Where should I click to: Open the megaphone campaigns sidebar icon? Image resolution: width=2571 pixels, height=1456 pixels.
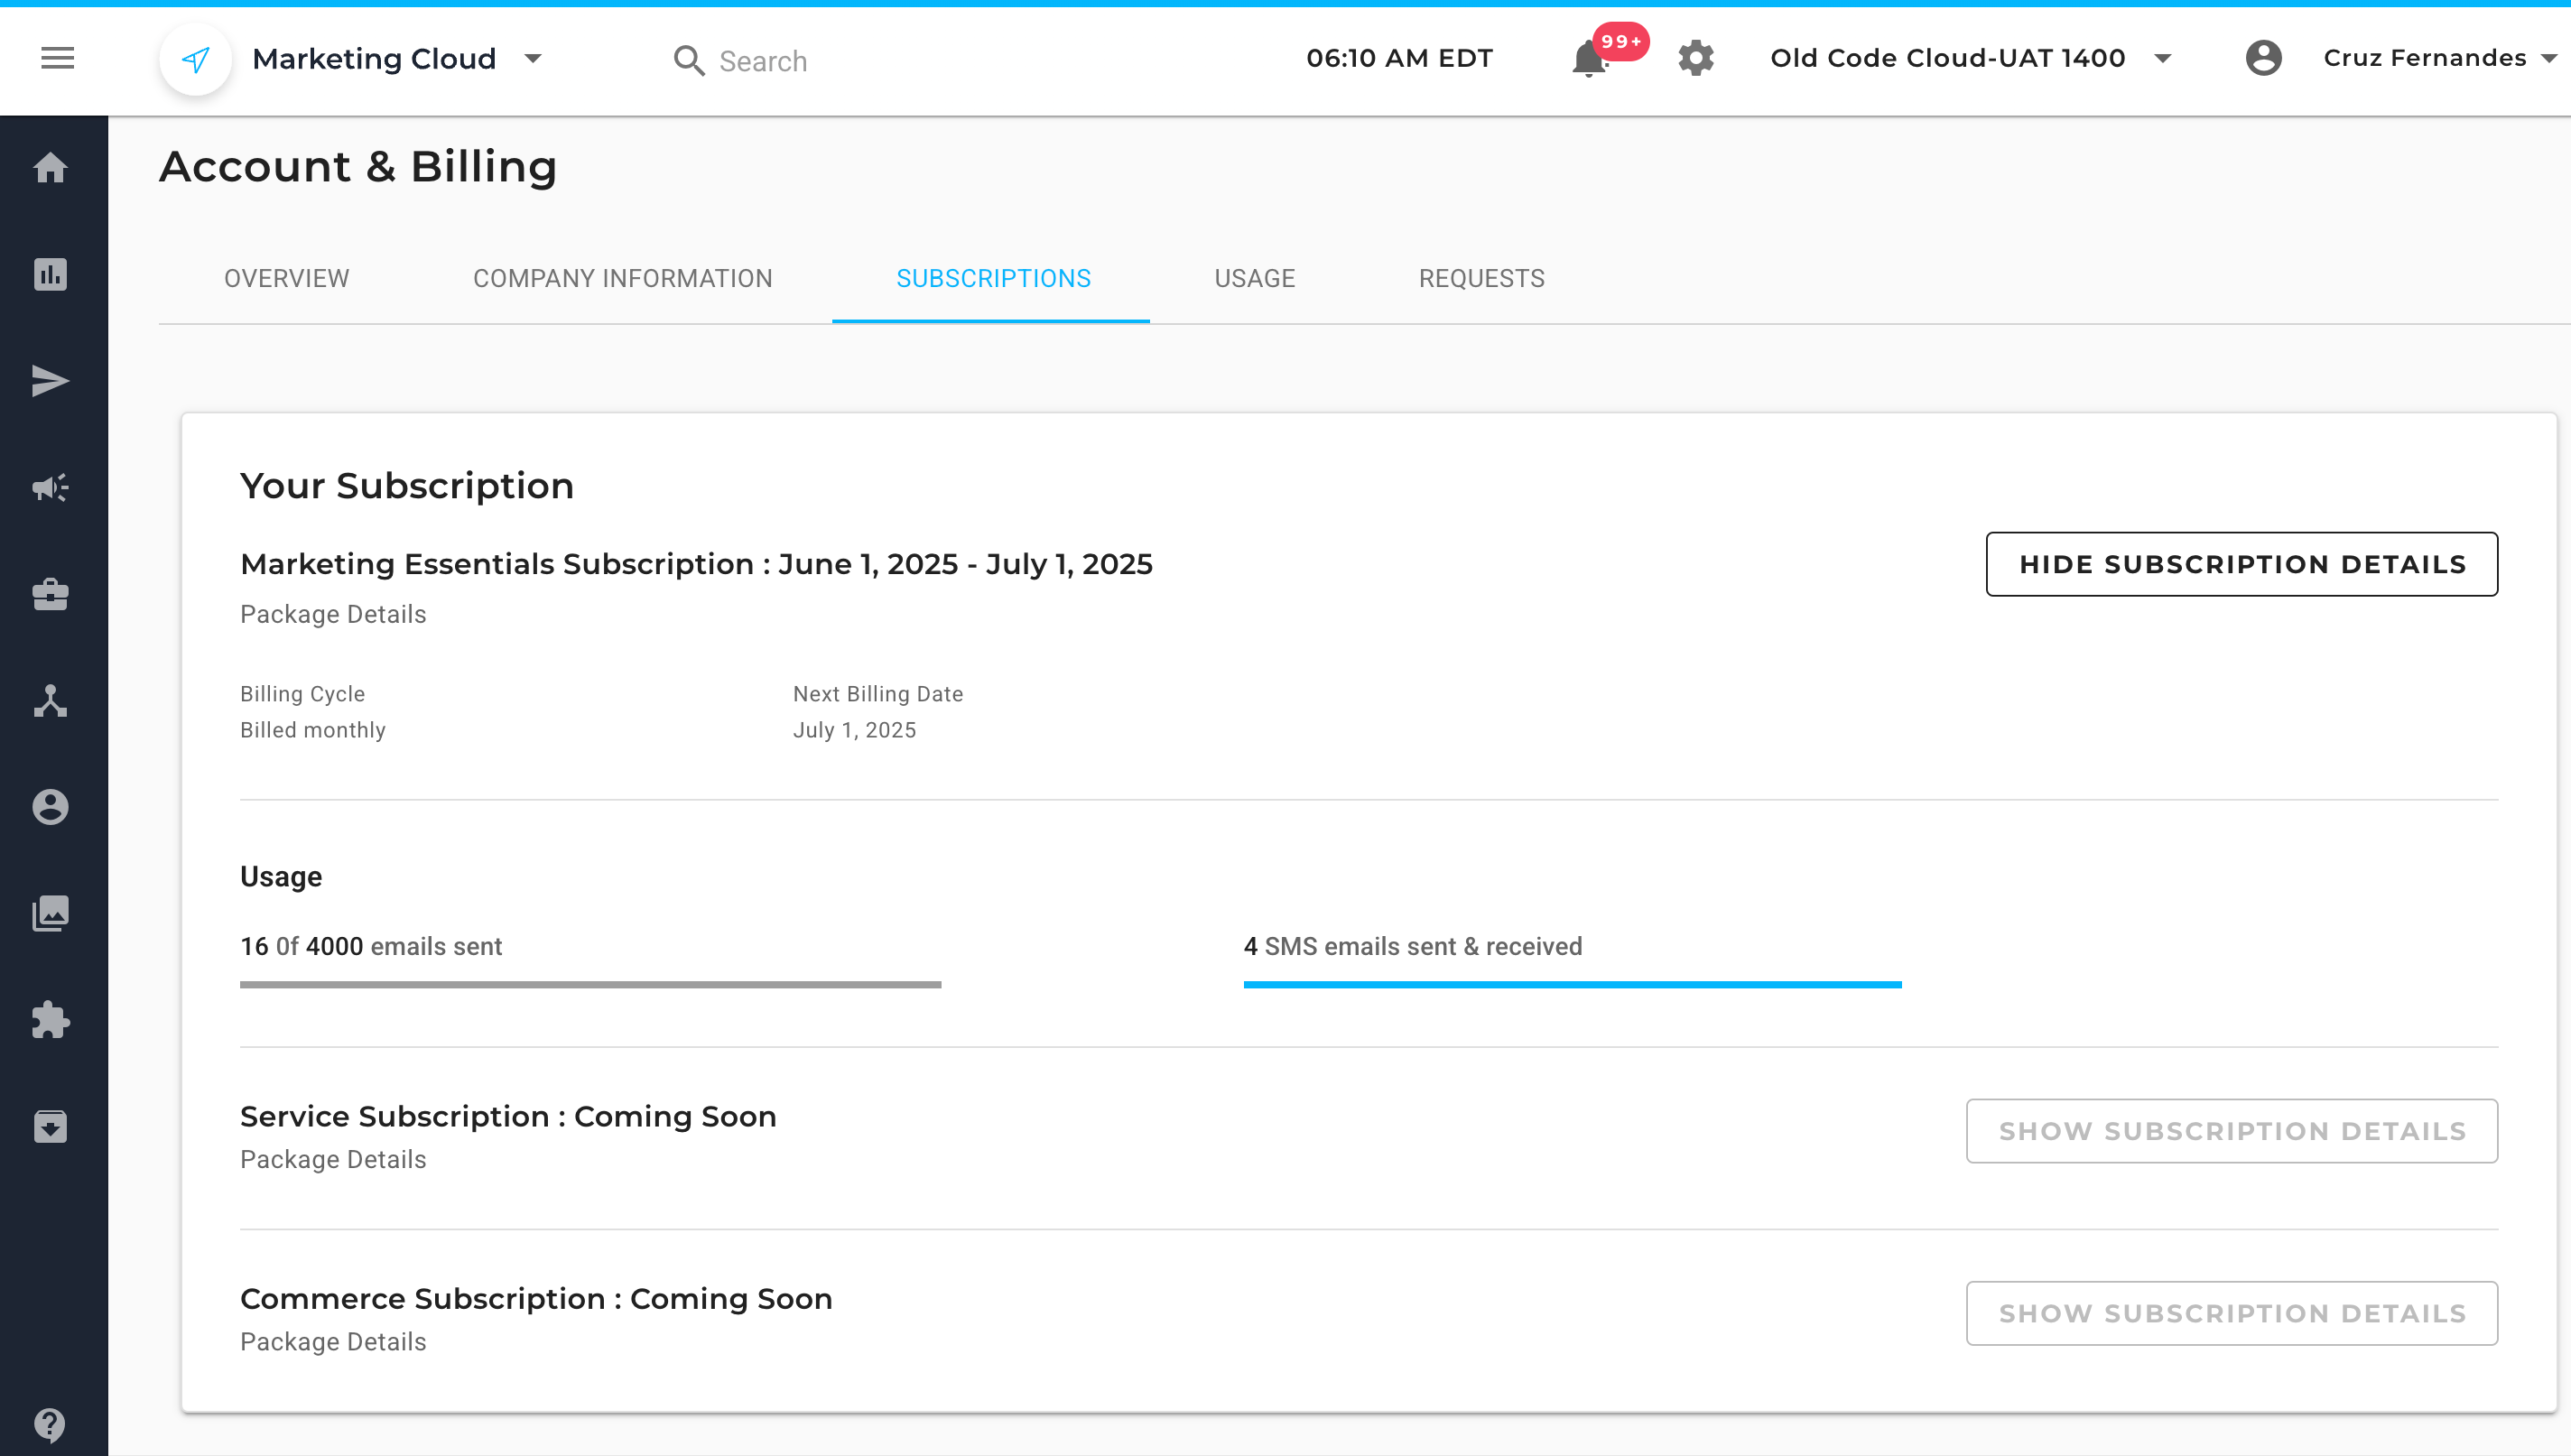coord(50,488)
